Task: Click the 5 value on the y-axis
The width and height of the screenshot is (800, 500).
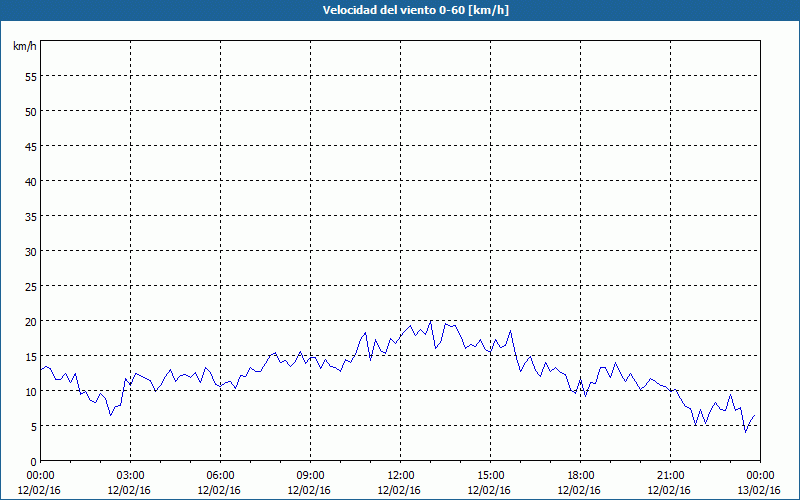Action: pos(34,427)
